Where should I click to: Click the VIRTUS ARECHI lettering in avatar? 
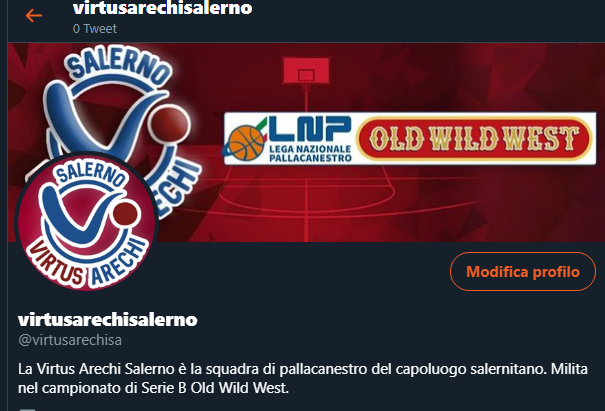pos(88,262)
